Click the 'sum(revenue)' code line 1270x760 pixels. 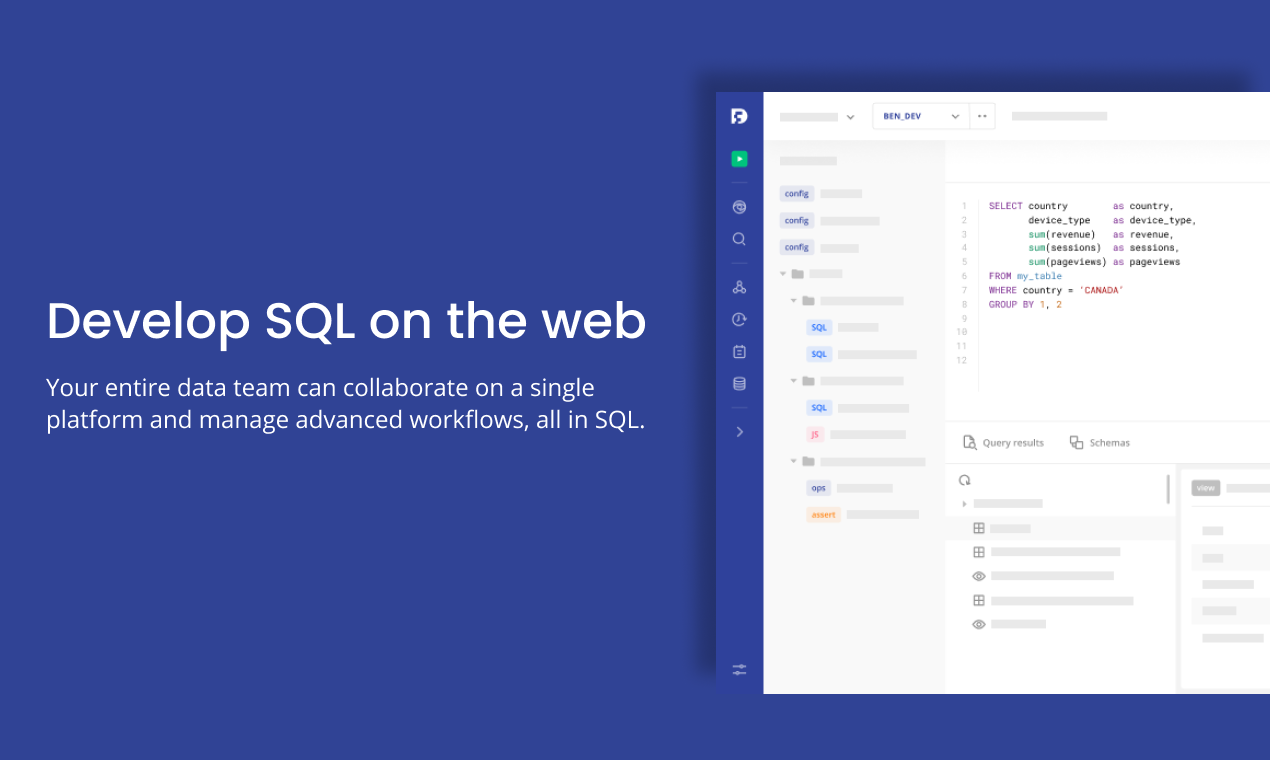(x=1101, y=234)
